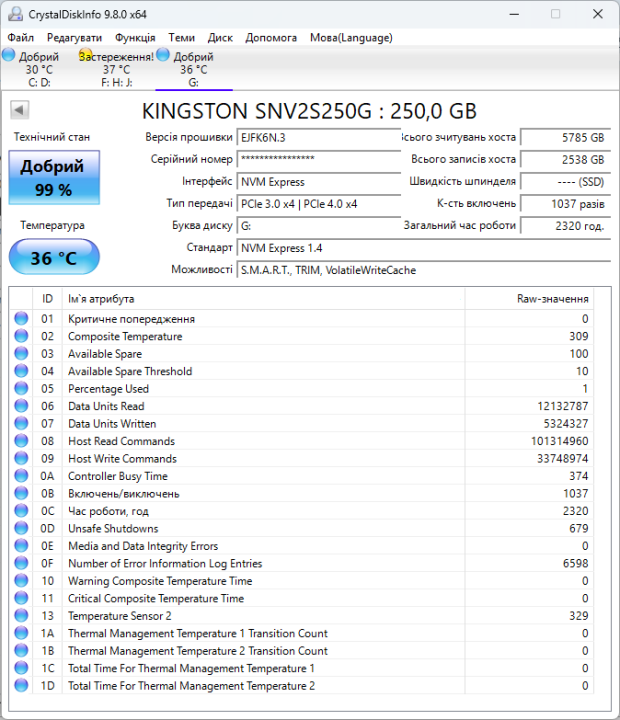Screen dimensions: 620x720
Task: Click status orb of Available Spare row (ID 03)
Action: click(21, 353)
